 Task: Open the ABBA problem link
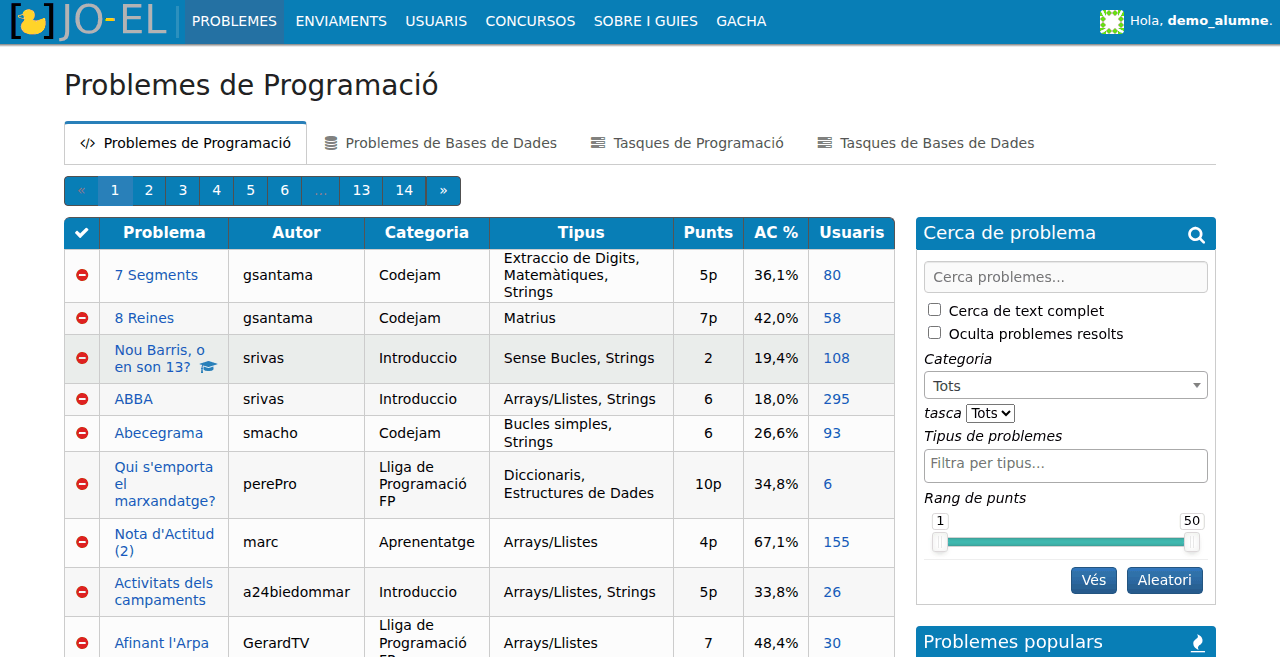tap(134, 399)
